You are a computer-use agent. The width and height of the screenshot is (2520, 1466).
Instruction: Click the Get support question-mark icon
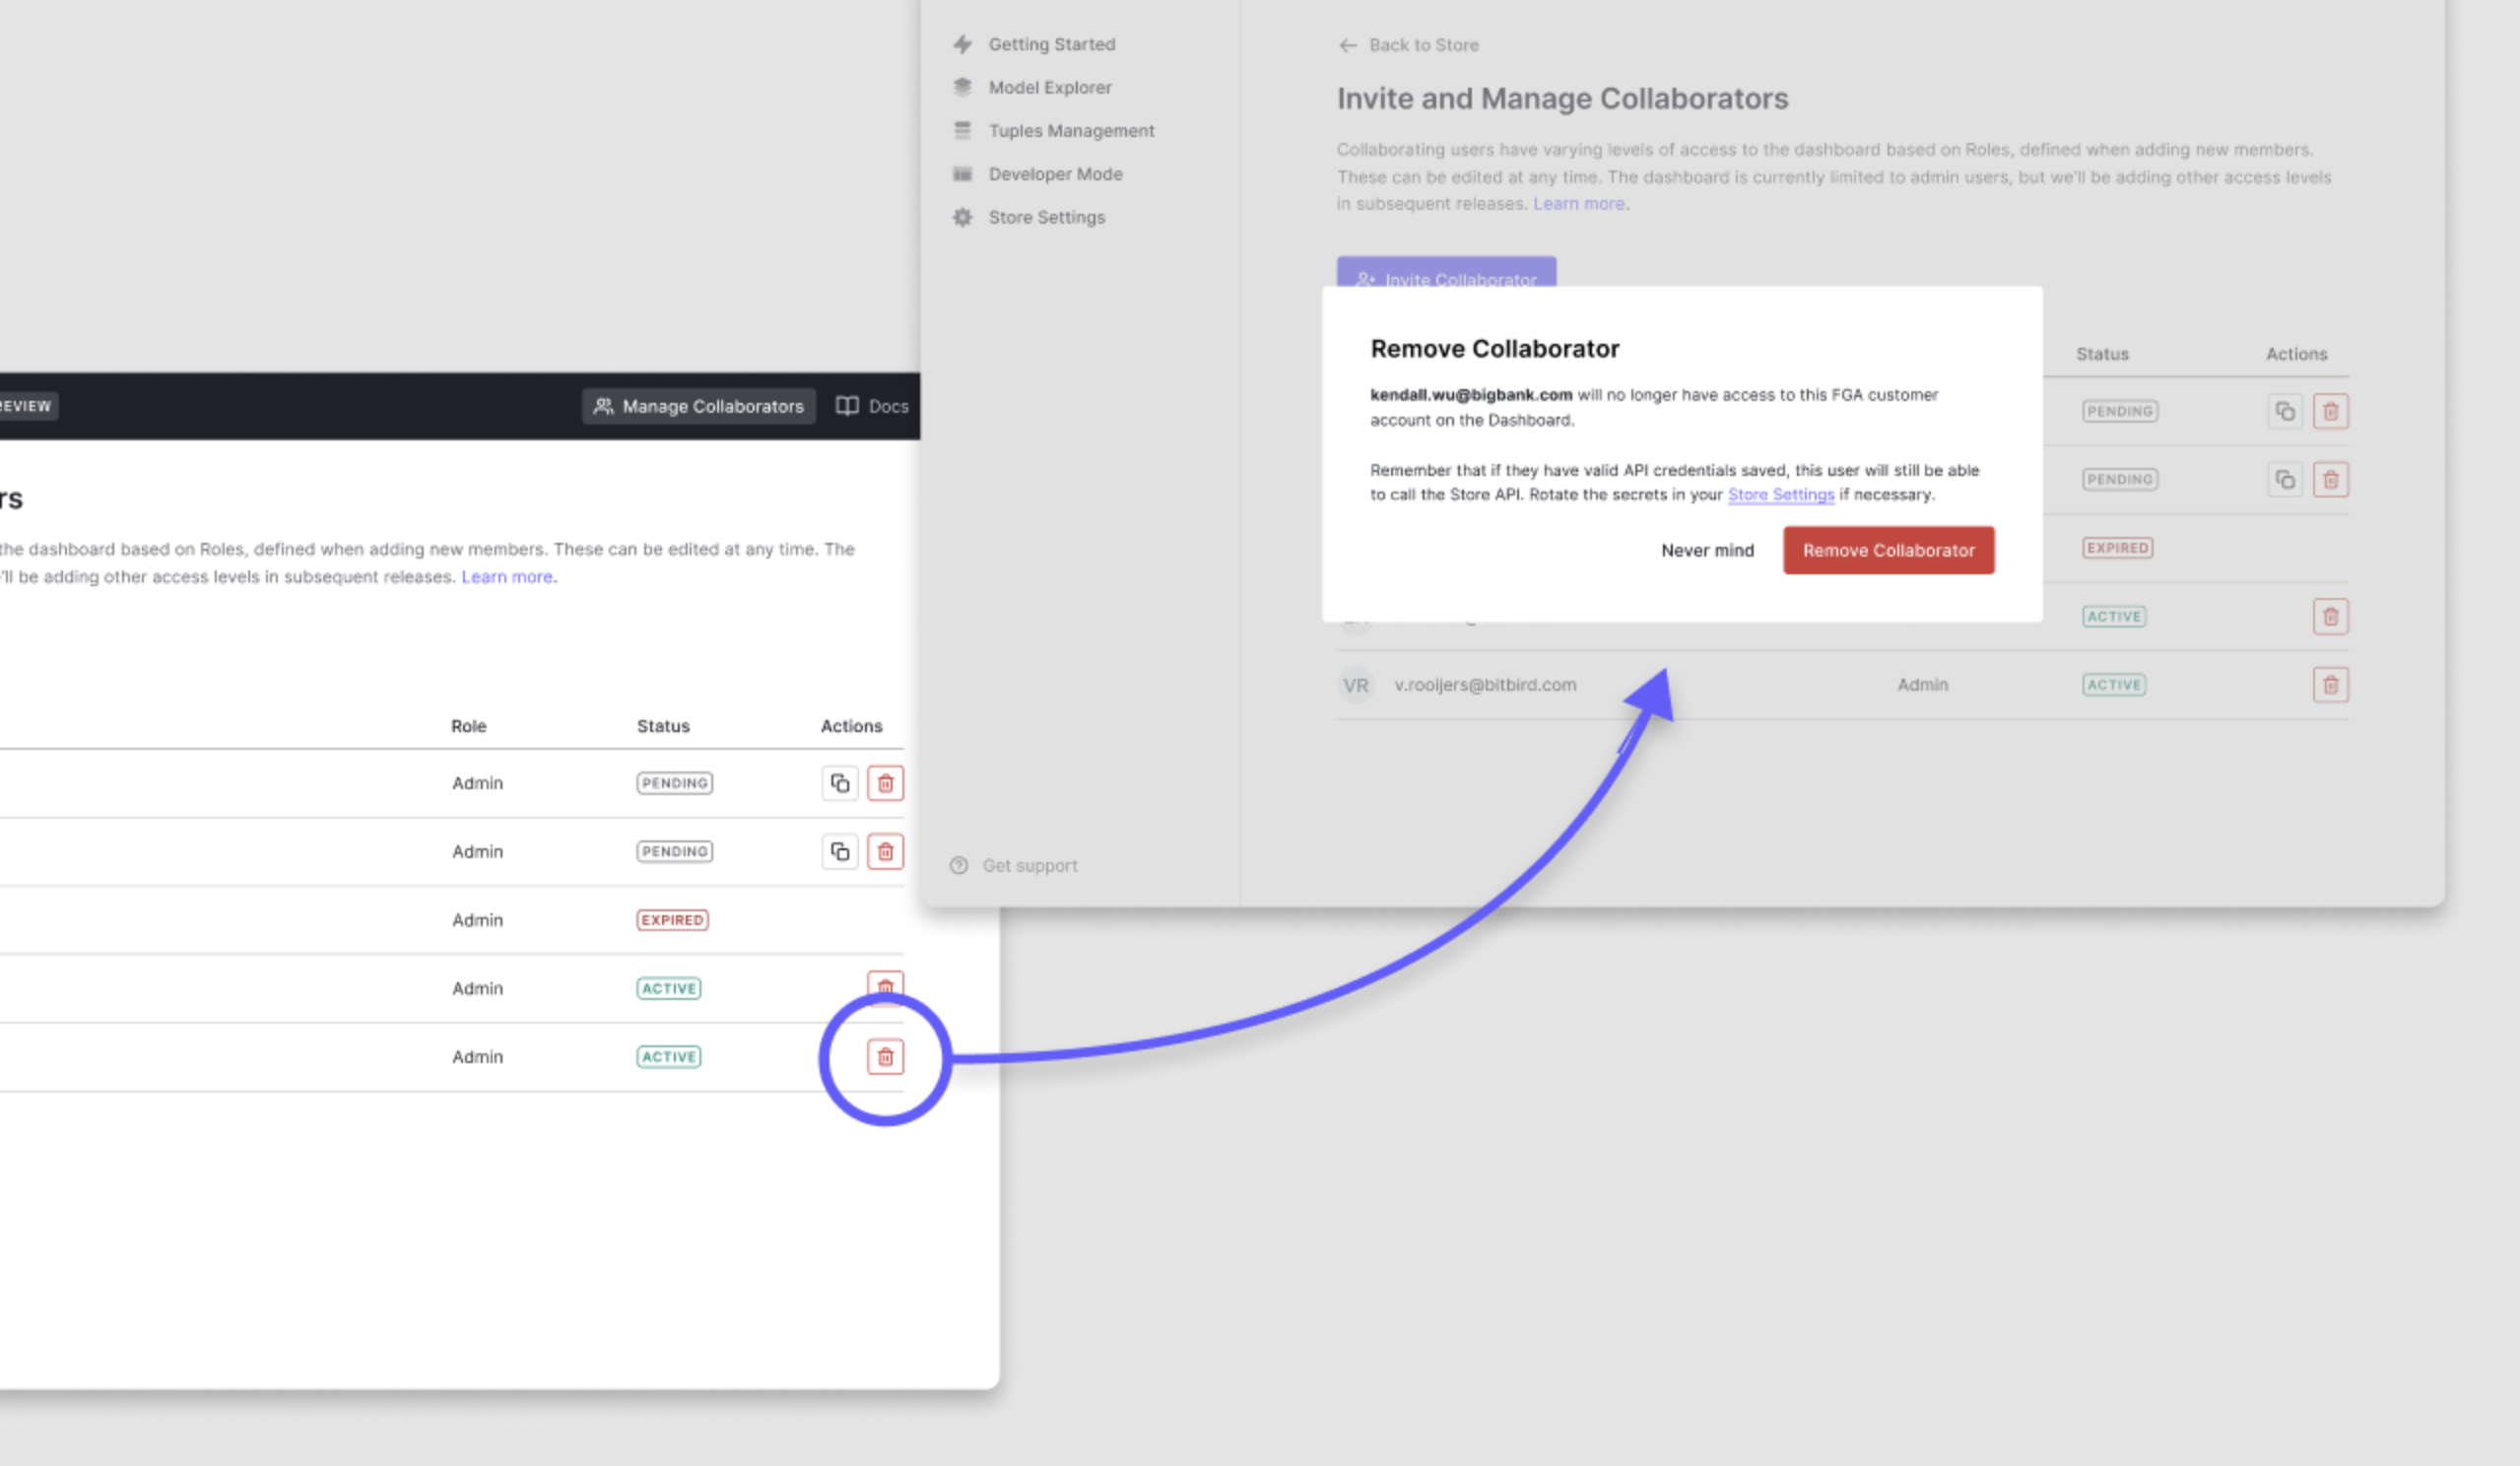(x=958, y=866)
